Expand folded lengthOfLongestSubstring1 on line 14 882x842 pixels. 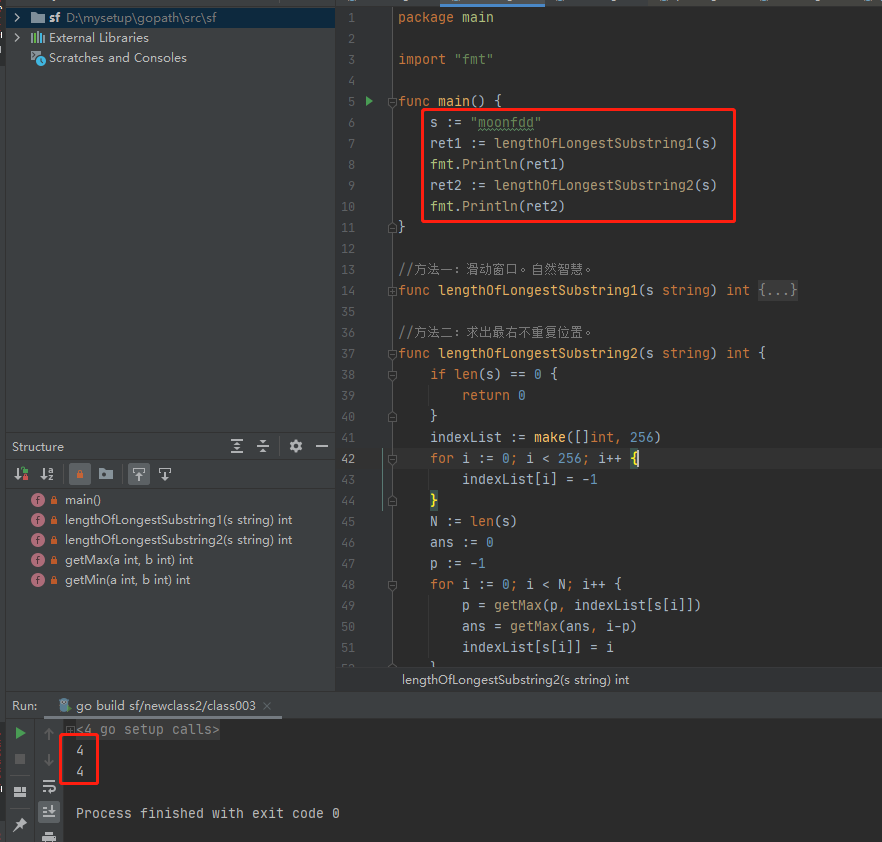392,291
